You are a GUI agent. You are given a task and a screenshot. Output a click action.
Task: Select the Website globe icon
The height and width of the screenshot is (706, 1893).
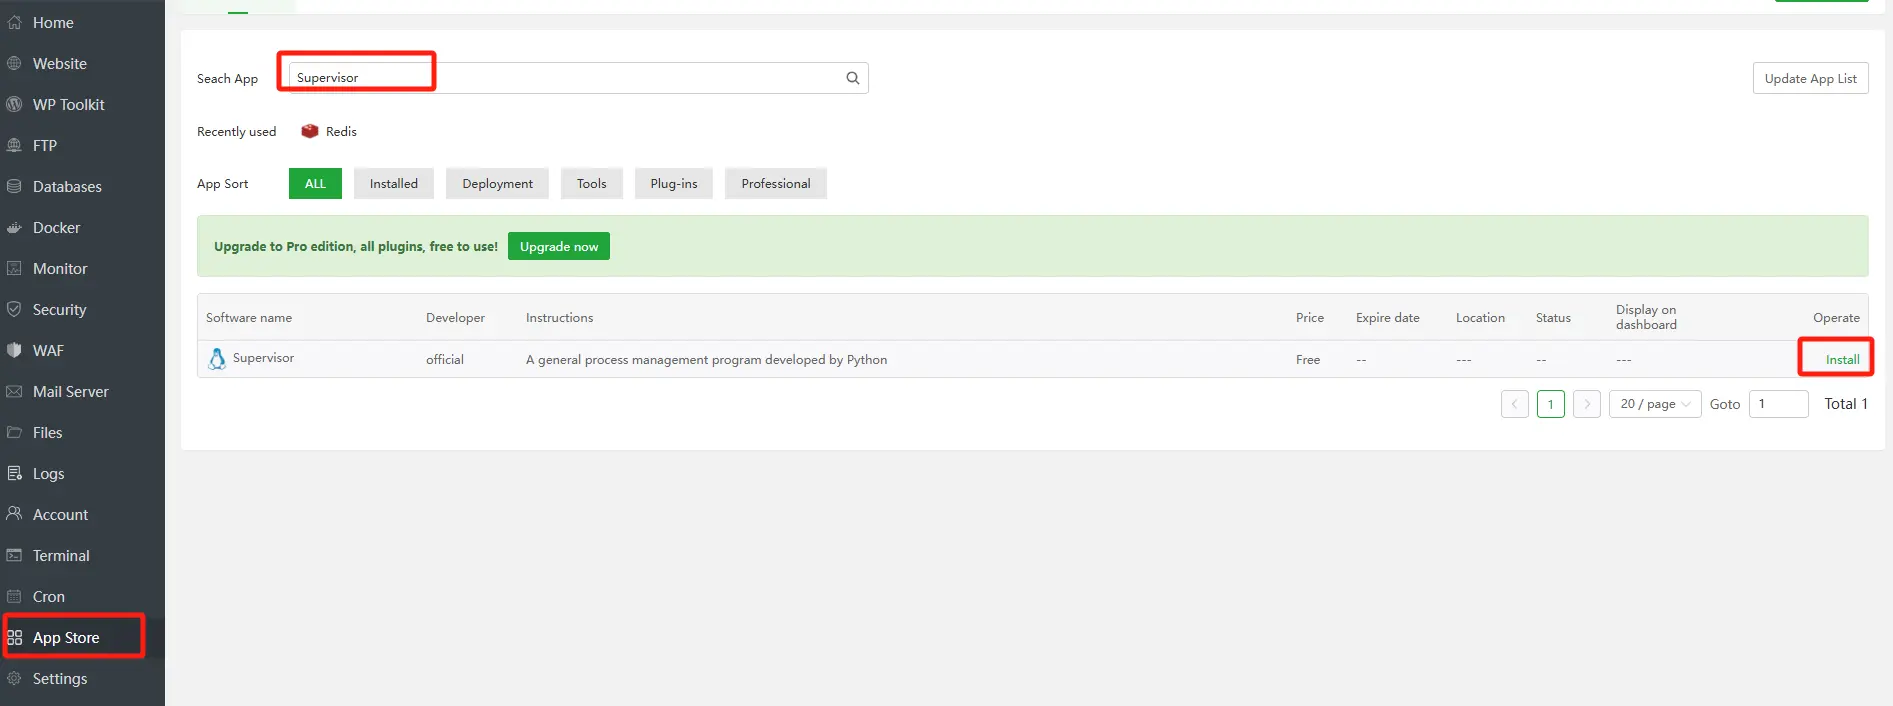14,63
